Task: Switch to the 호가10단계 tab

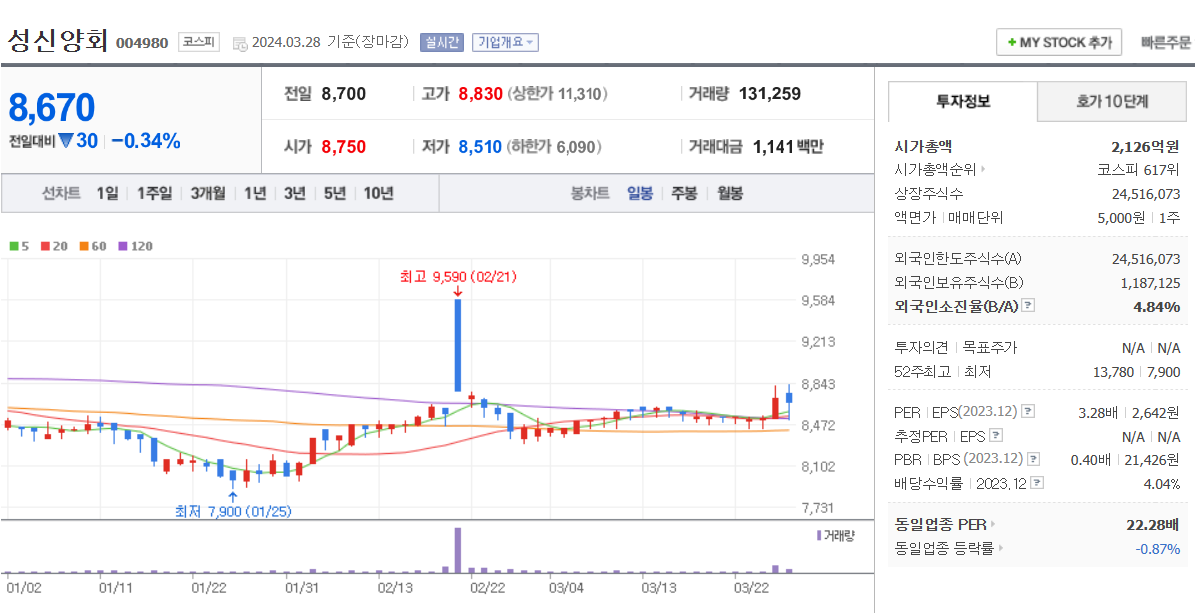Action: [1112, 101]
